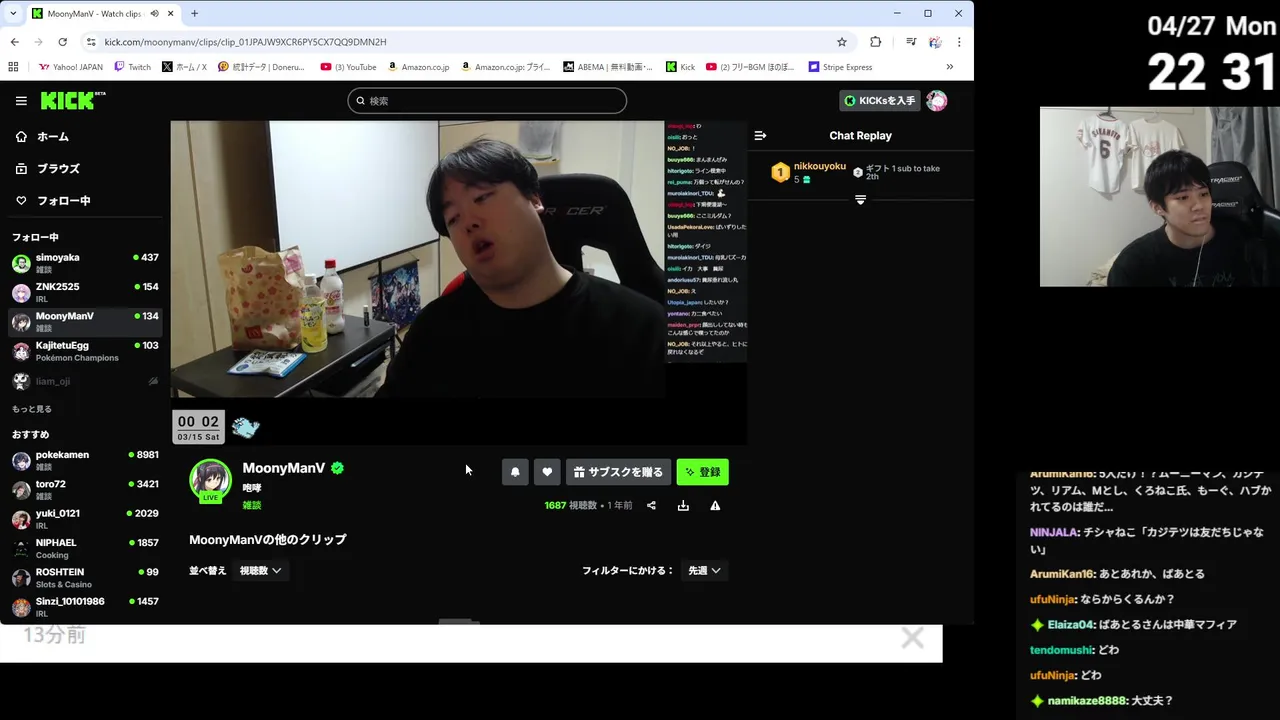Open the recommended channel toro72
The image size is (1280, 720).
click(85, 489)
